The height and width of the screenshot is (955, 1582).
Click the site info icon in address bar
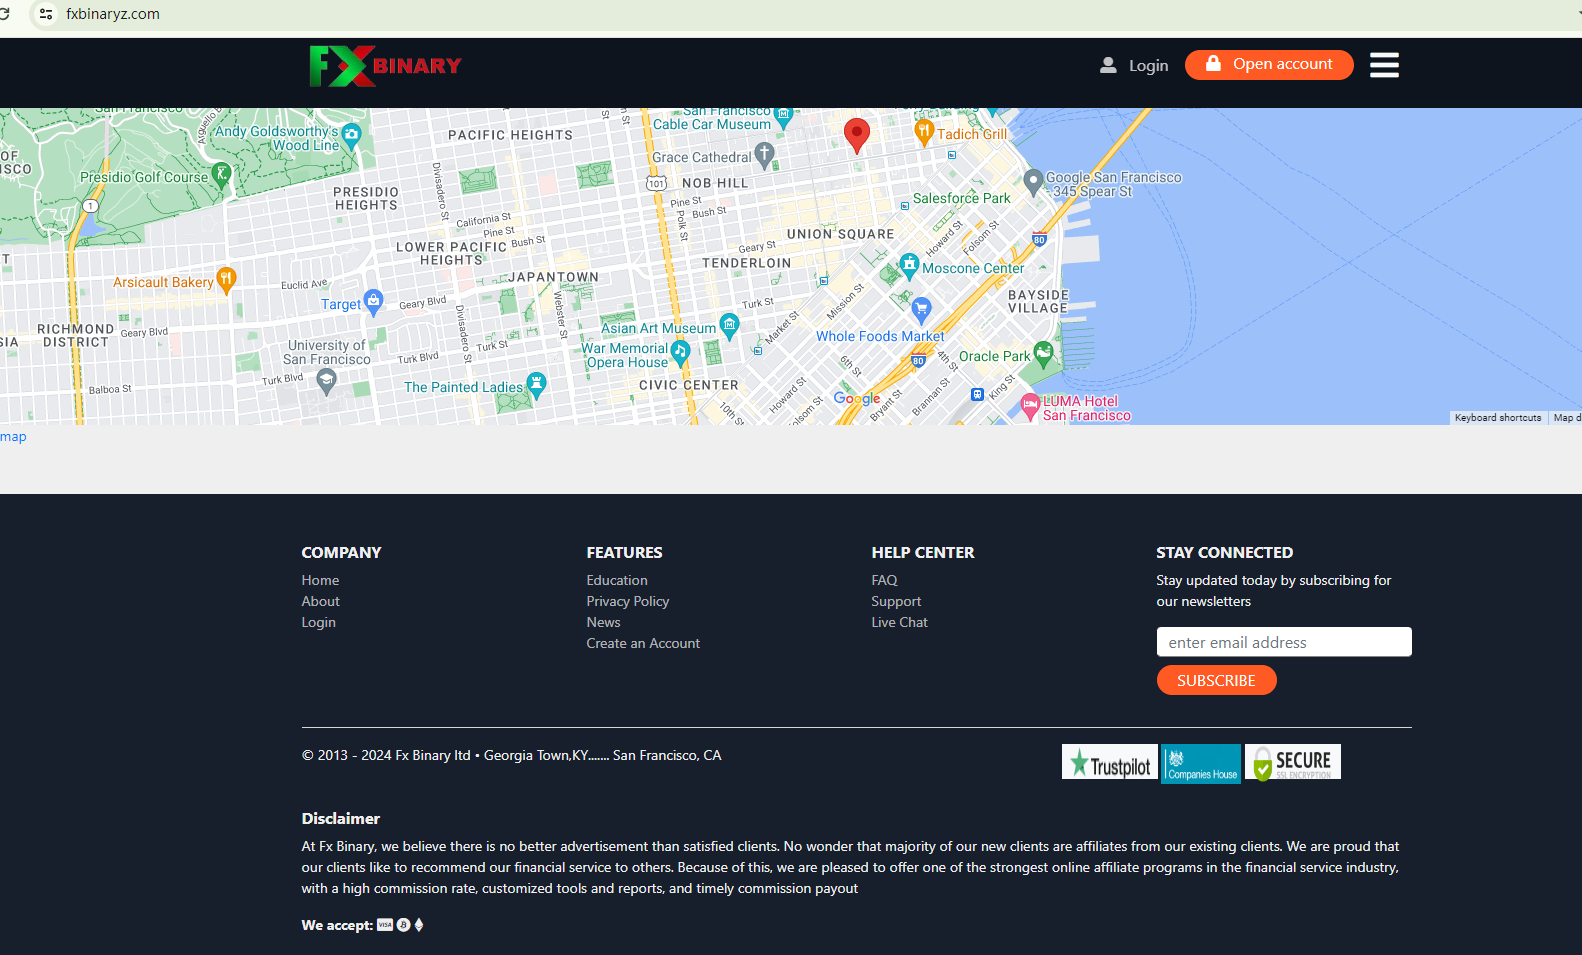46,14
